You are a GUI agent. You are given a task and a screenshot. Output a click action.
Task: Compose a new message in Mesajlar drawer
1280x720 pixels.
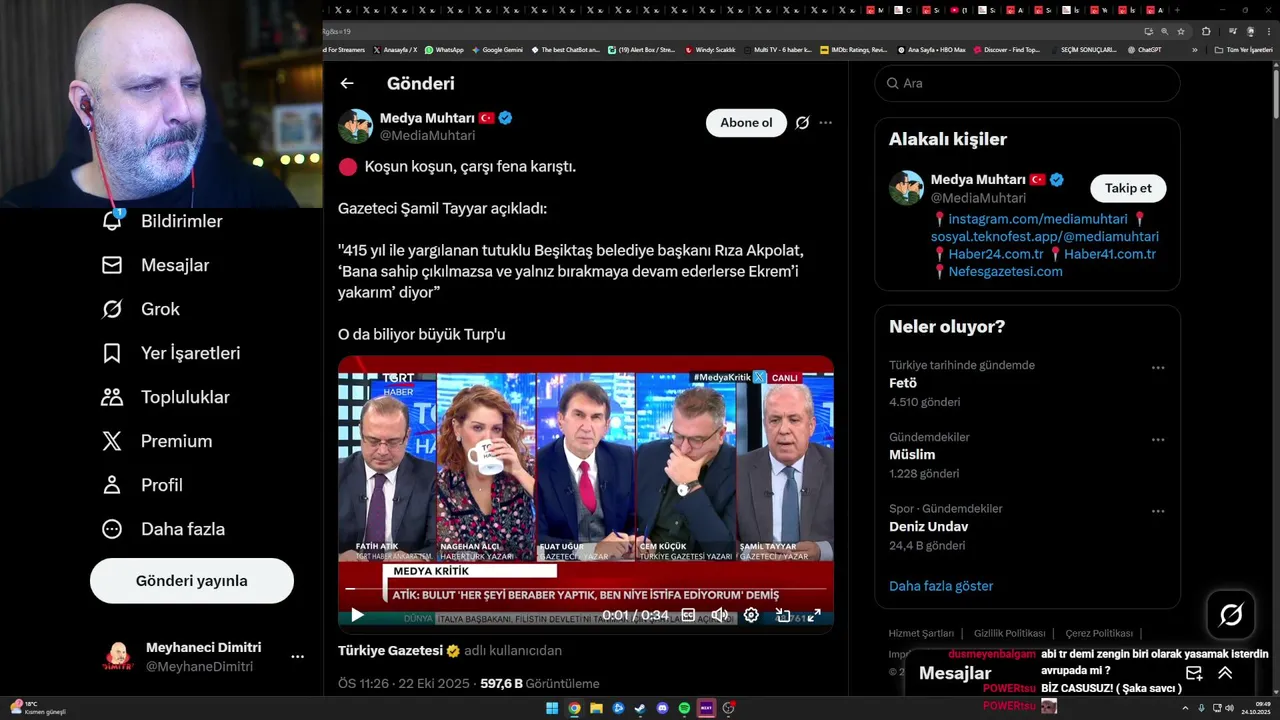[1194, 673]
